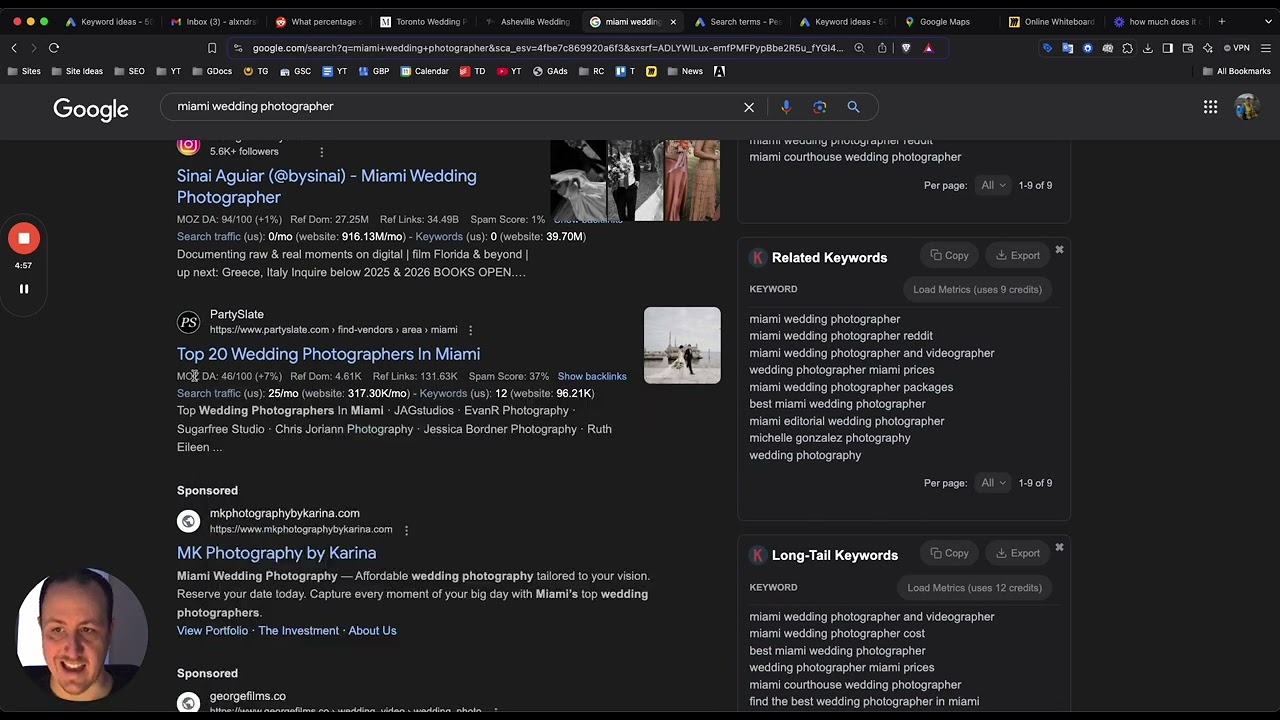Close the miami wedding photographer tab

673,21
